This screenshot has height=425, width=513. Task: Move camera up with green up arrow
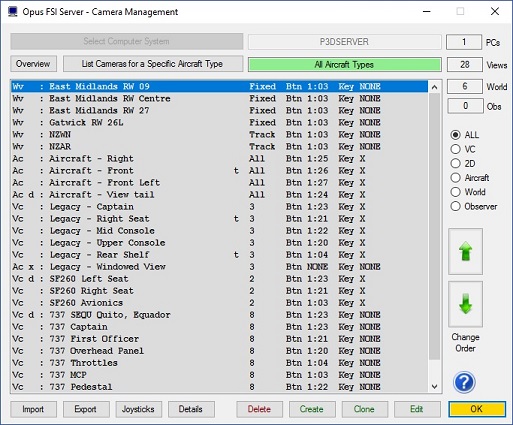point(465,251)
